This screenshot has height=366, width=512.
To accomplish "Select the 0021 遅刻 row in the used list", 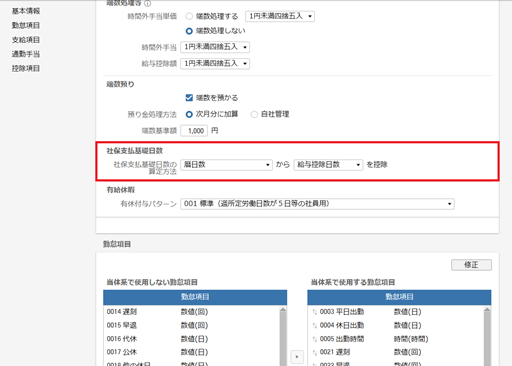I will tap(396, 352).
